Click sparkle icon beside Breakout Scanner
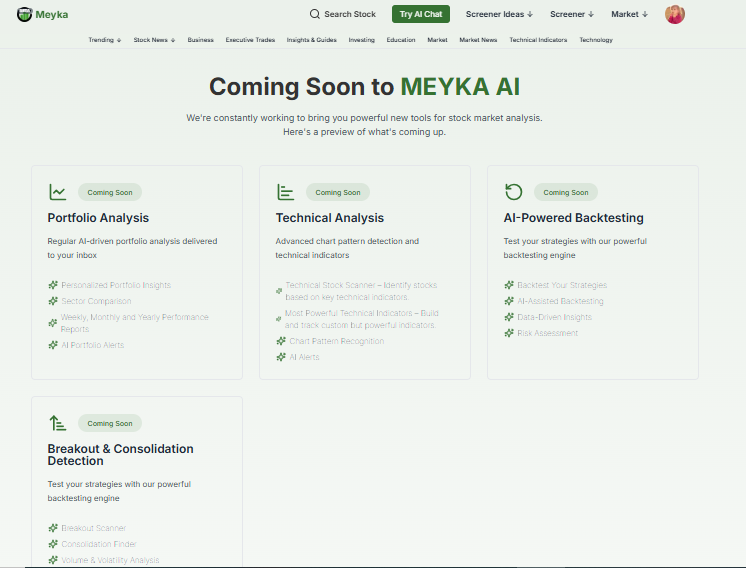The image size is (746, 568). click(53, 528)
